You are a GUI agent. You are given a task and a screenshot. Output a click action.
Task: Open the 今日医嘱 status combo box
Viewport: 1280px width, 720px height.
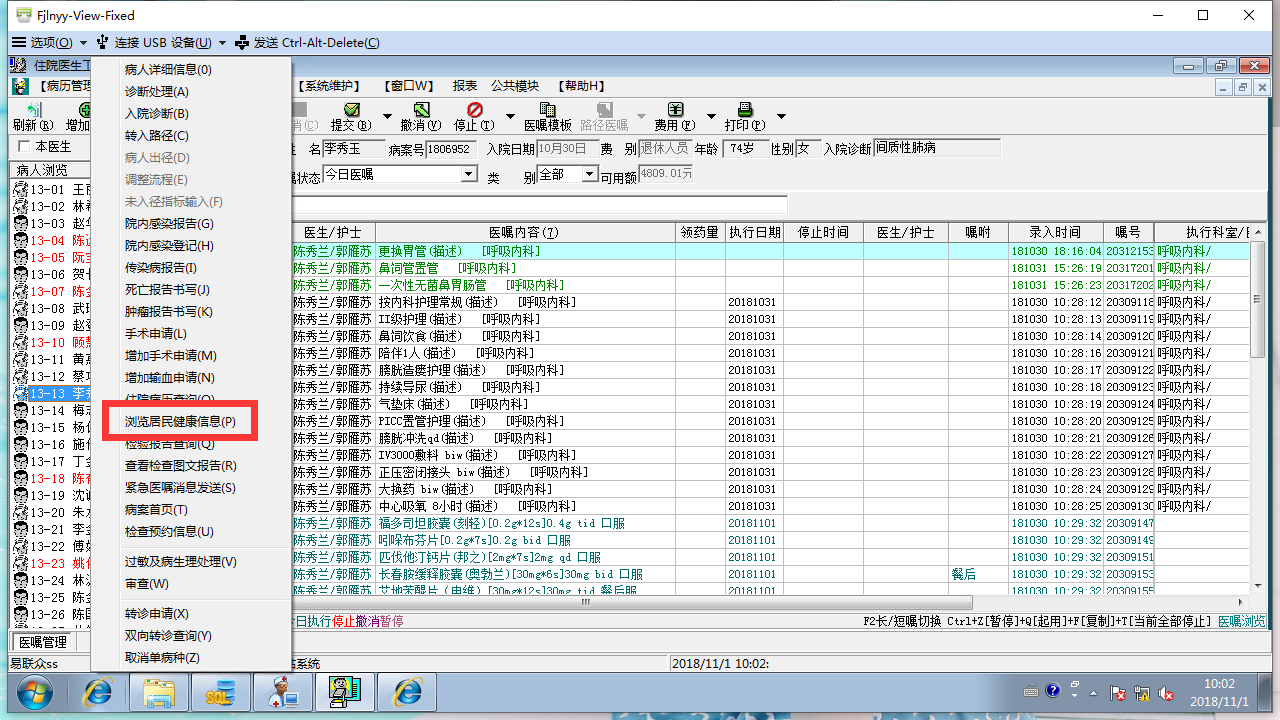pos(400,174)
